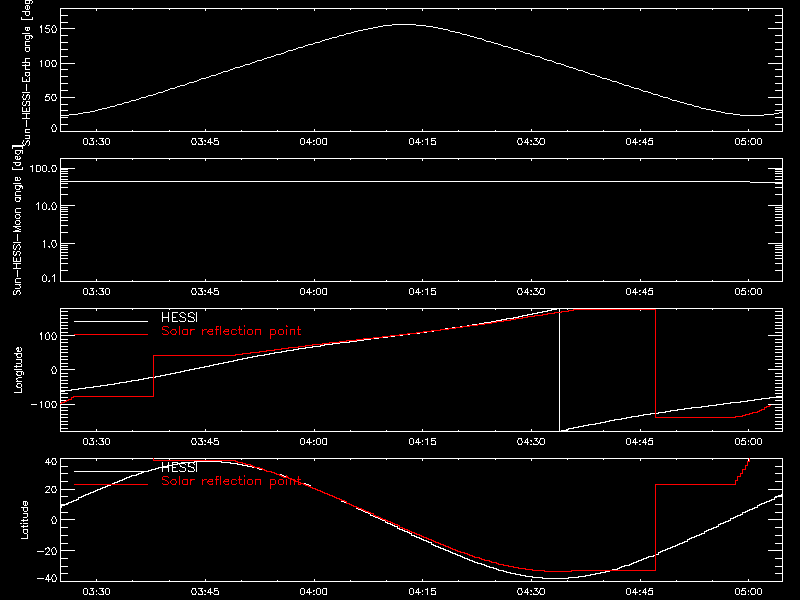Click the '-100' tick on the Longitude axis

pos(43,404)
